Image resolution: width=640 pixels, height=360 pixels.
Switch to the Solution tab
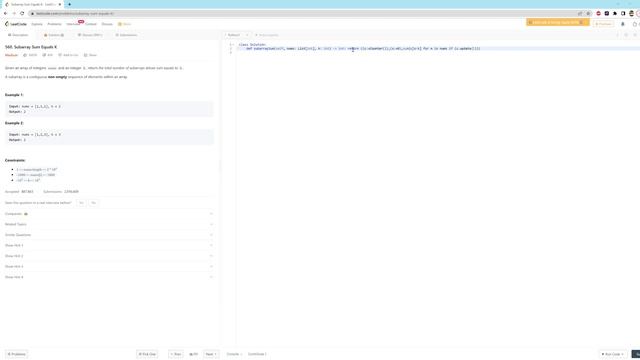(x=54, y=35)
